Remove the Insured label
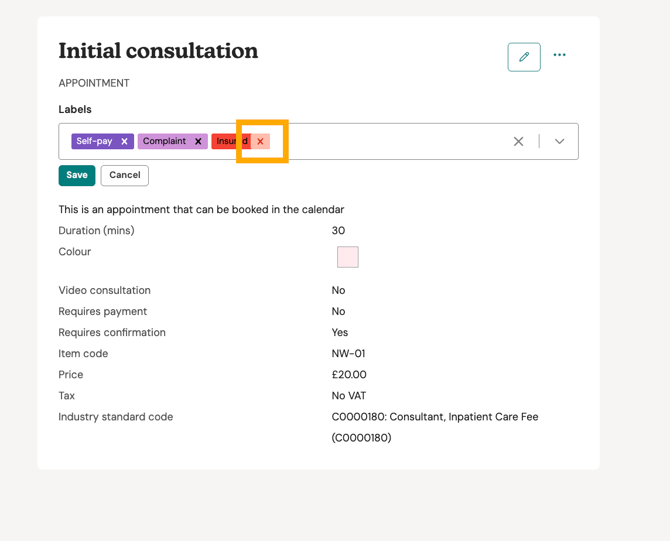670x541 pixels. pyautogui.click(x=260, y=142)
